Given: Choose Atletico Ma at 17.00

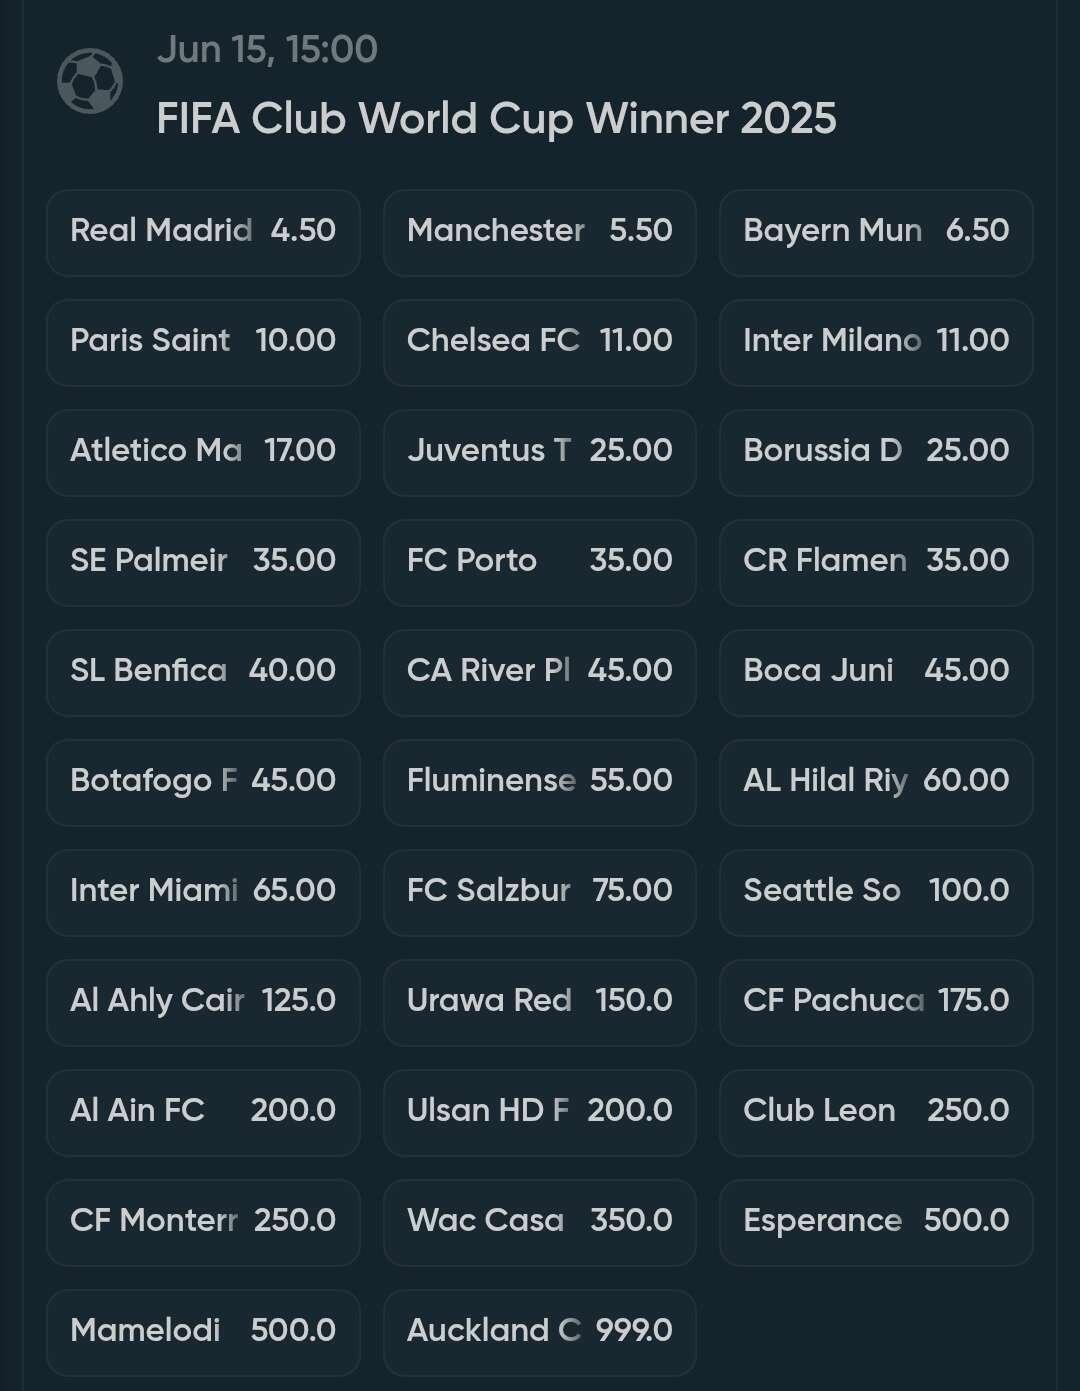Looking at the screenshot, I should tap(203, 452).
